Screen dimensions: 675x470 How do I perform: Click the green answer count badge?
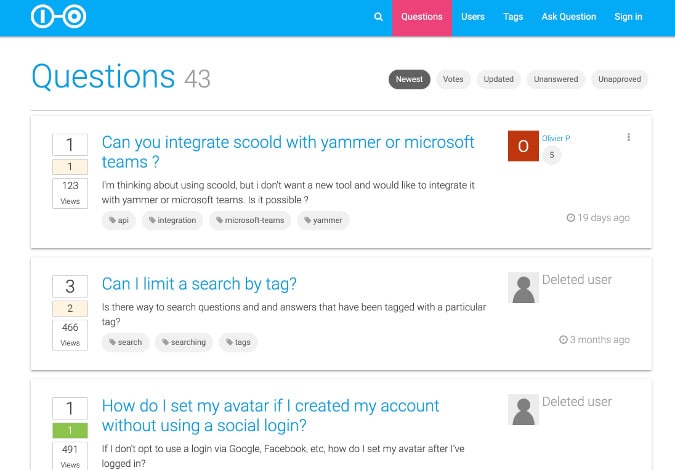pos(70,430)
